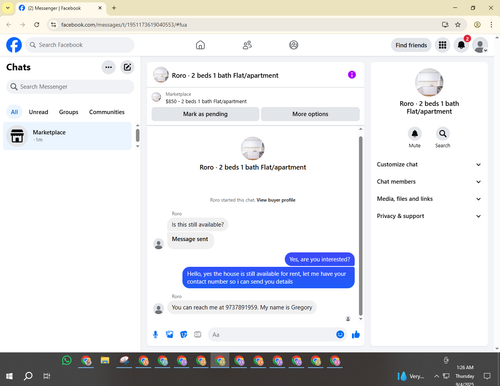Click the Search Facebook field
500x386 pixels.
80,45
